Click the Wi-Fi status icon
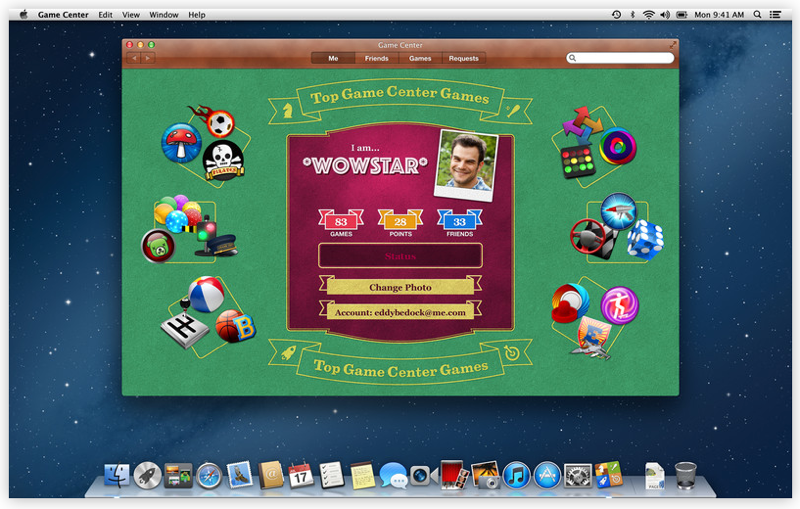Screen dimensions: 800x509 [x=648, y=15]
